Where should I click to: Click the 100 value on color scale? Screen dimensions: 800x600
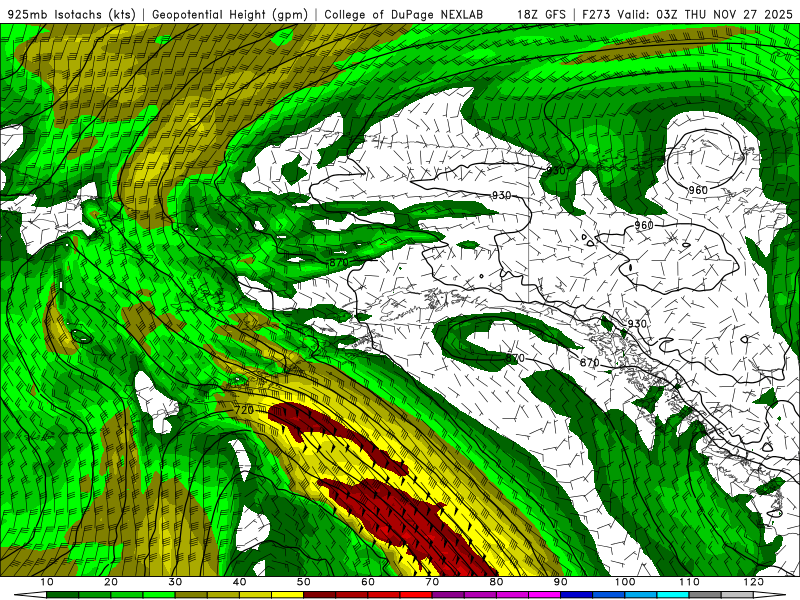click(625, 582)
